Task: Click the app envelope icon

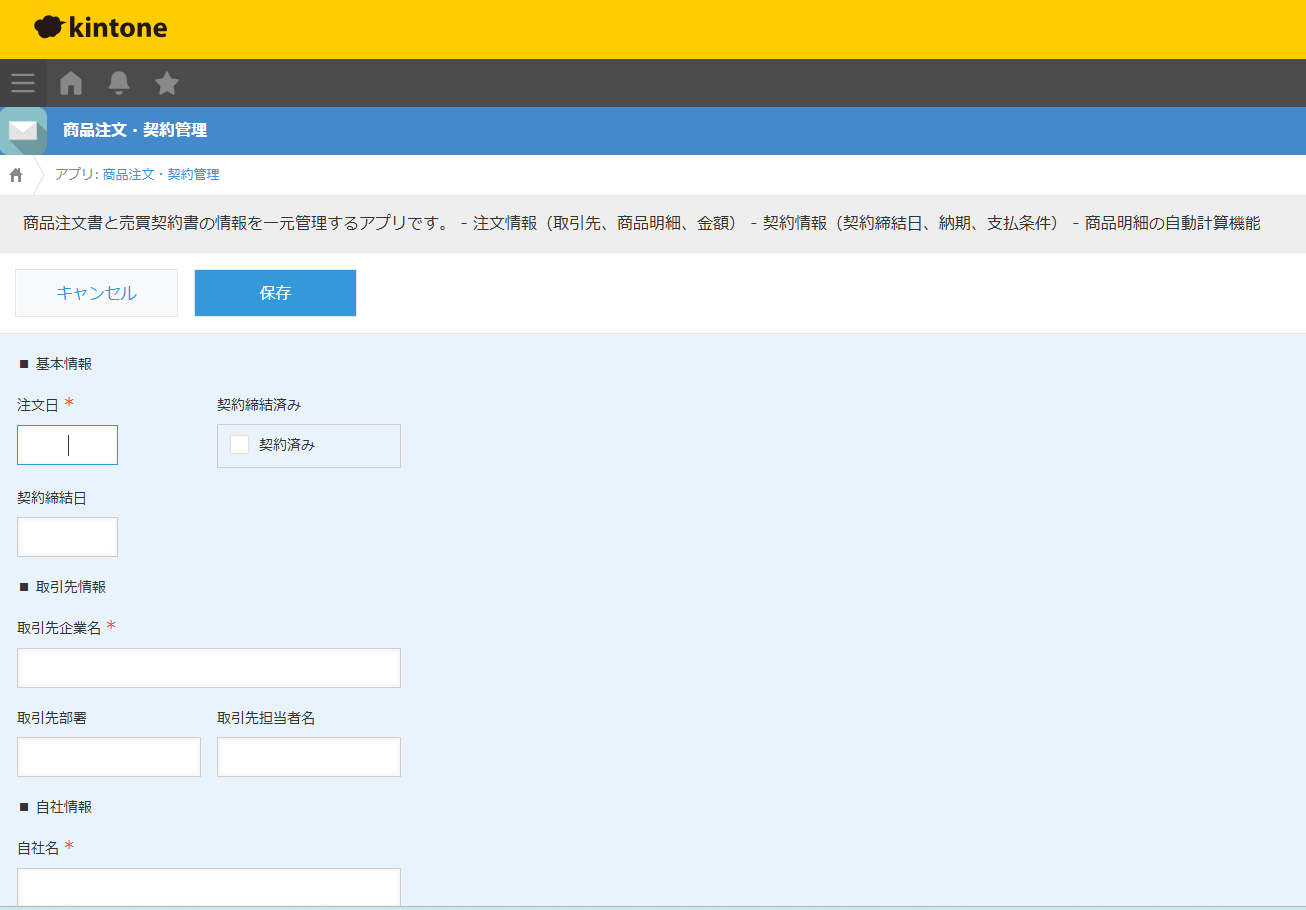Action: pyautogui.click(x=23, y=130)
